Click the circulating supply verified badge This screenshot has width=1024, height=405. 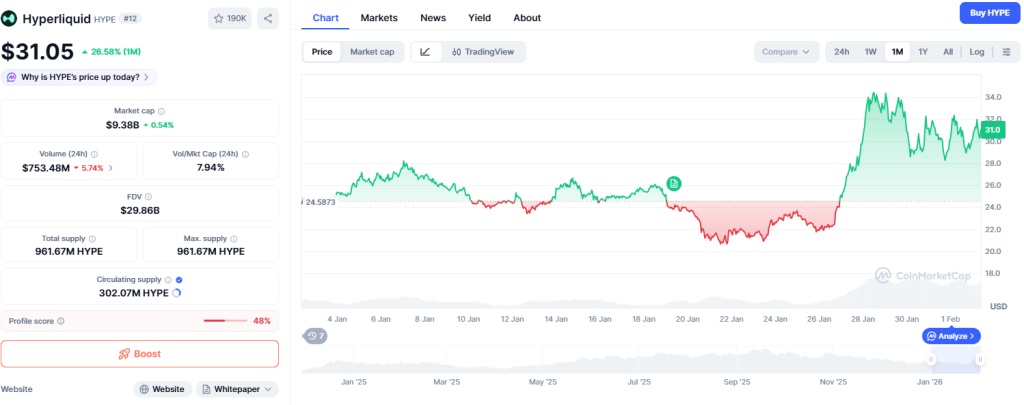coord(179,280)
